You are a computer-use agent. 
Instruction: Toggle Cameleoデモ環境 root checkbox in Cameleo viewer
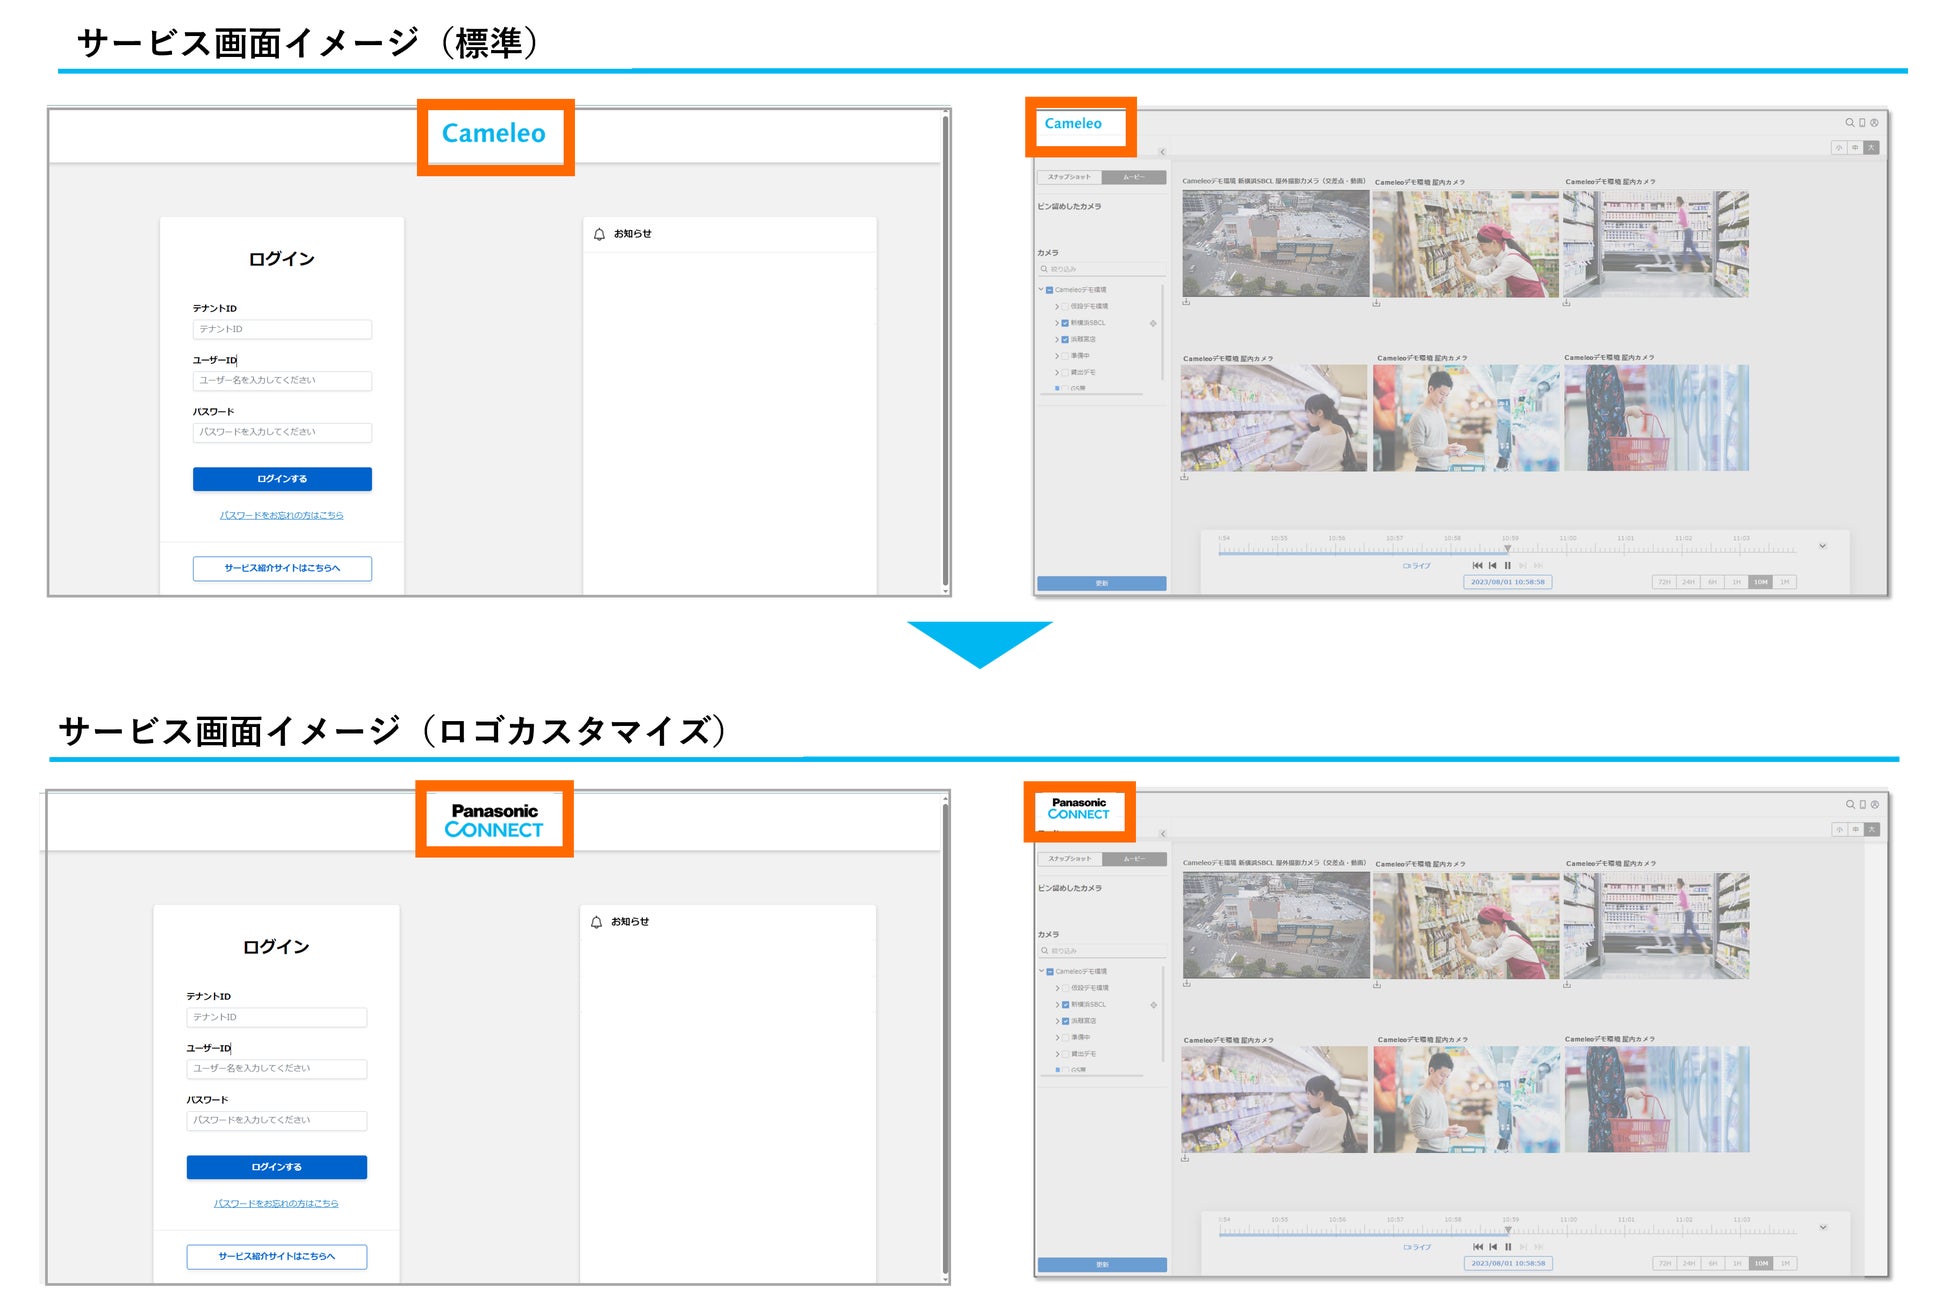click(1049, 290)
